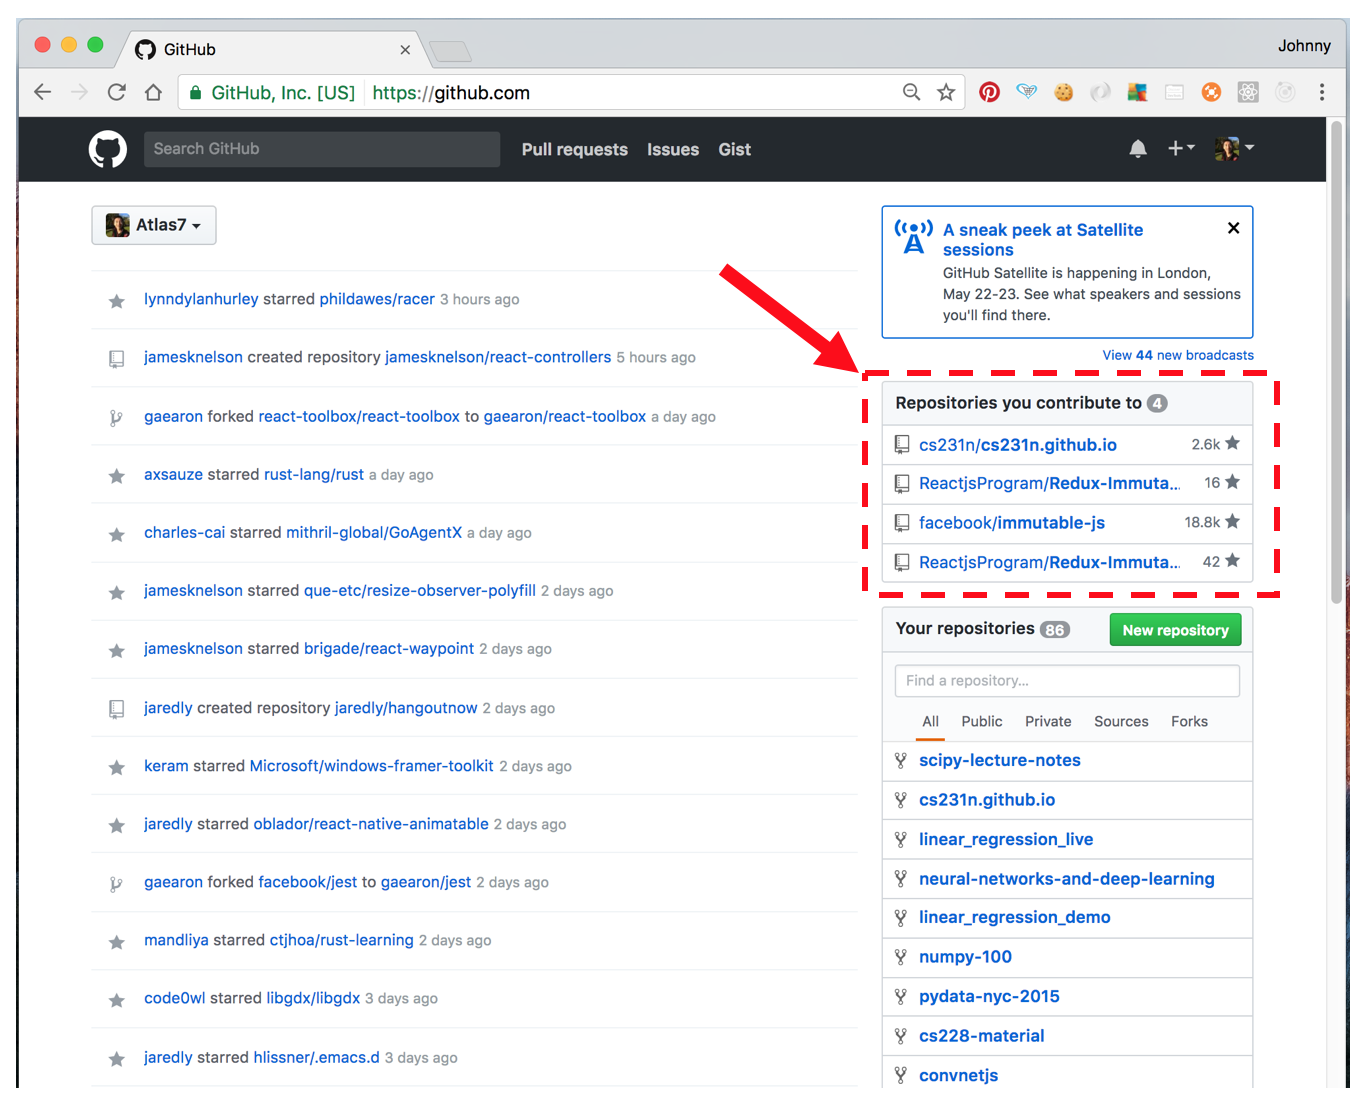Click the zoom magnifier in address bar
The height and width of the screenshot is (1110, 1372).
911,92
